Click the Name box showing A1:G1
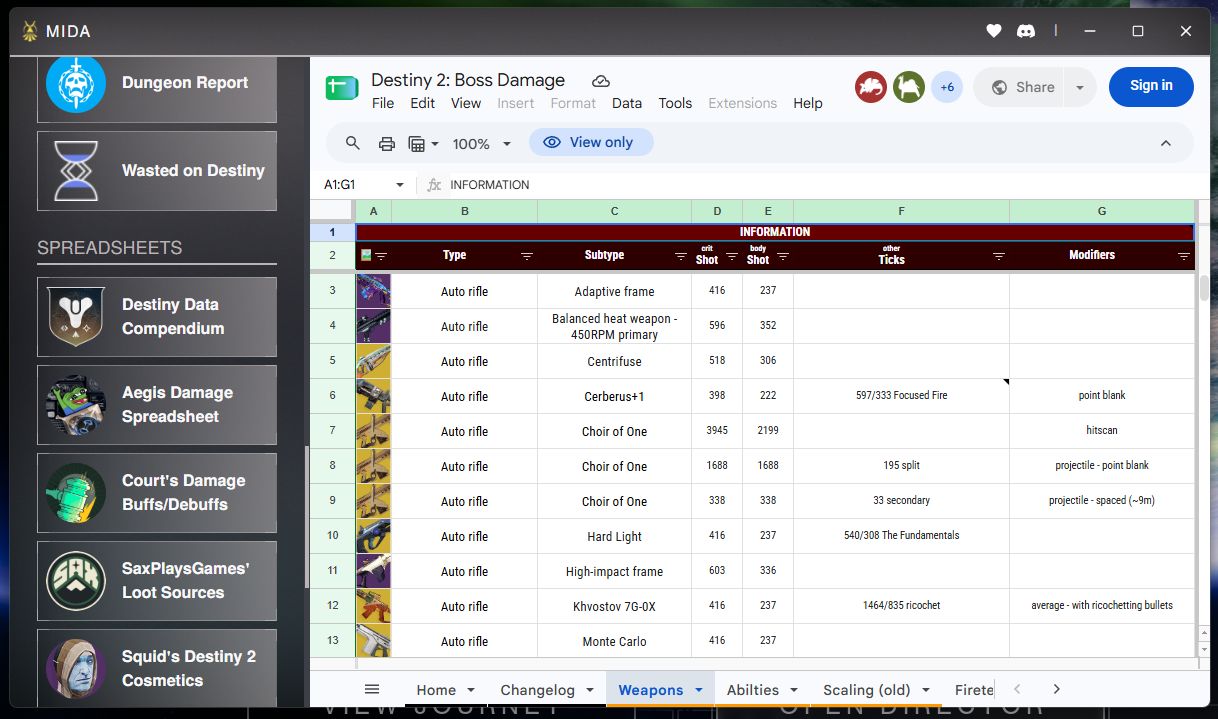 [x=354, y=185]
